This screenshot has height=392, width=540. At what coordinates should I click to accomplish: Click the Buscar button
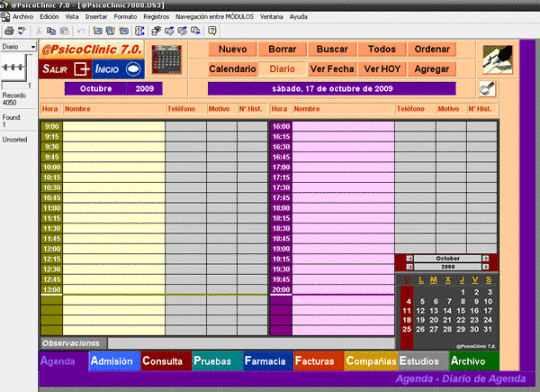pyautogui.click(x=332, y=49)
